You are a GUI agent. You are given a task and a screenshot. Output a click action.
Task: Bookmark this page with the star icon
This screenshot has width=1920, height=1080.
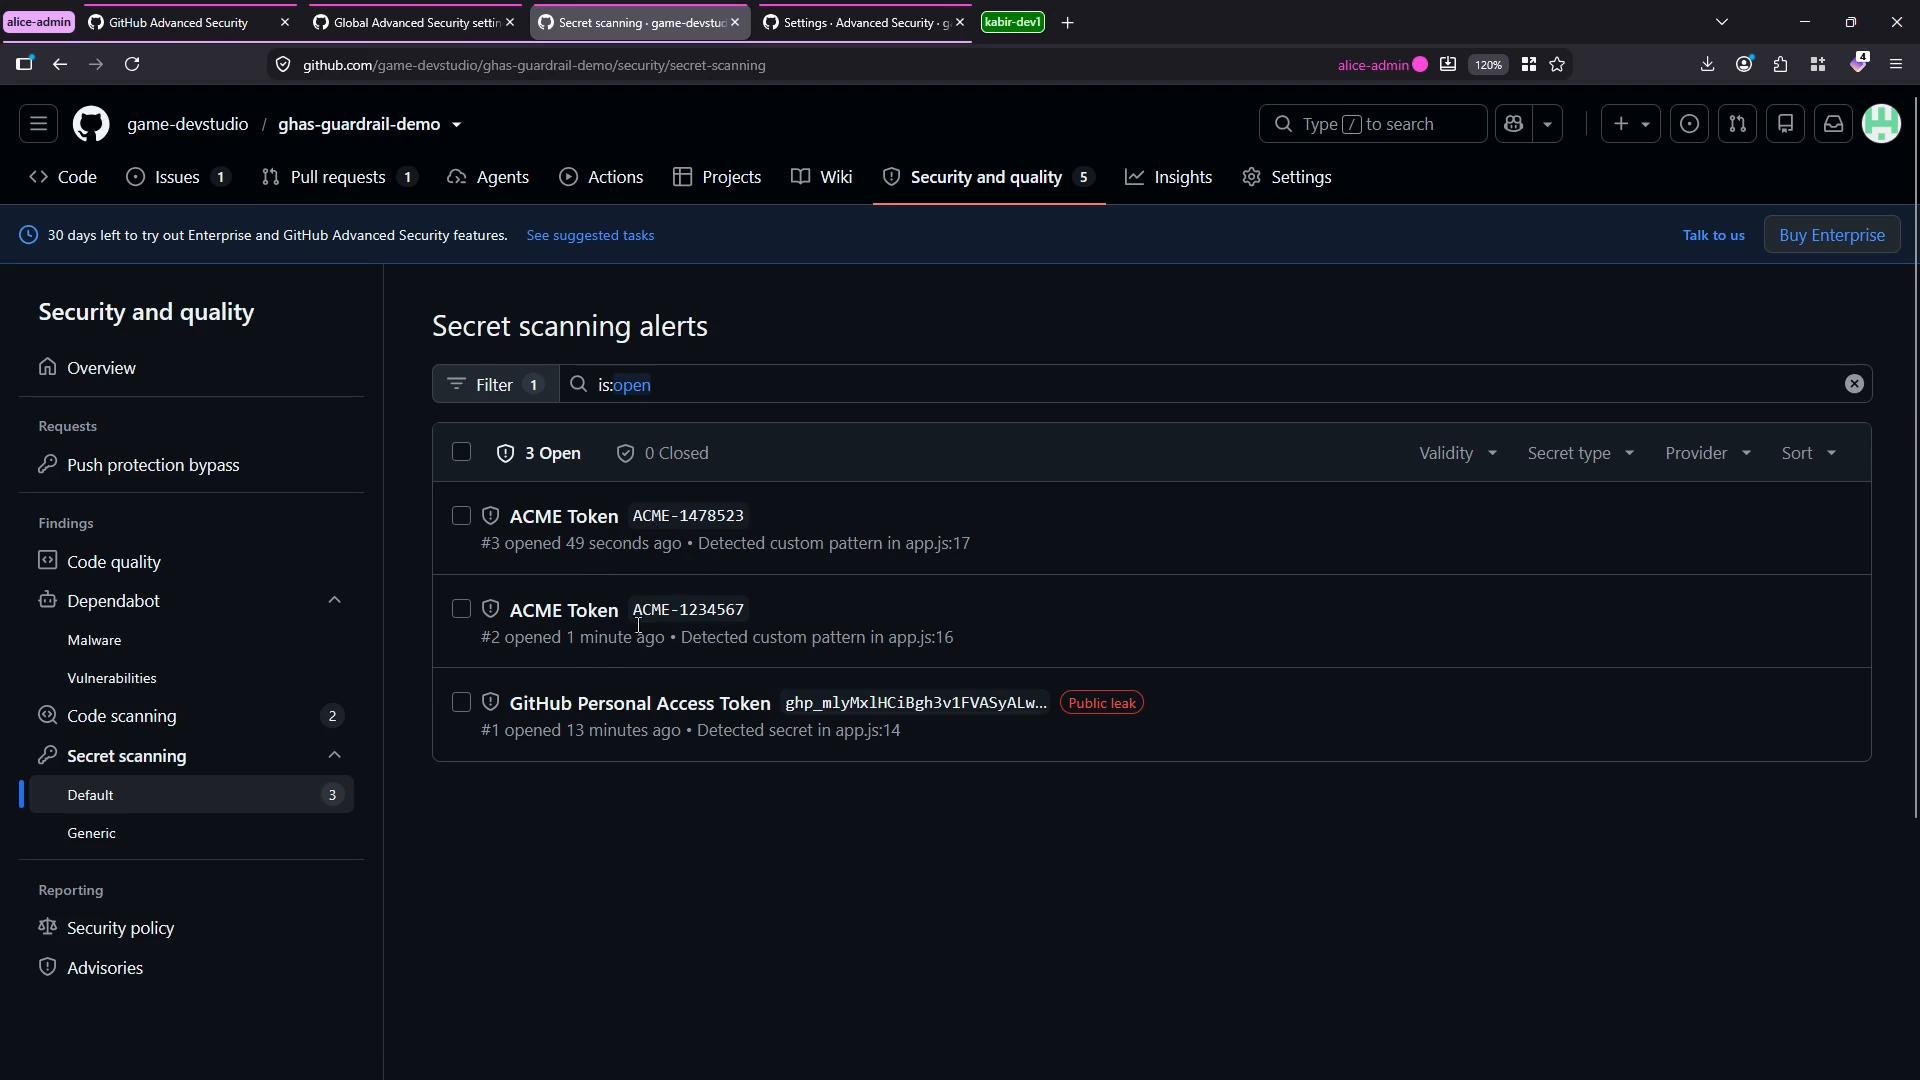pyautogui.click(x=1557, y=64)
